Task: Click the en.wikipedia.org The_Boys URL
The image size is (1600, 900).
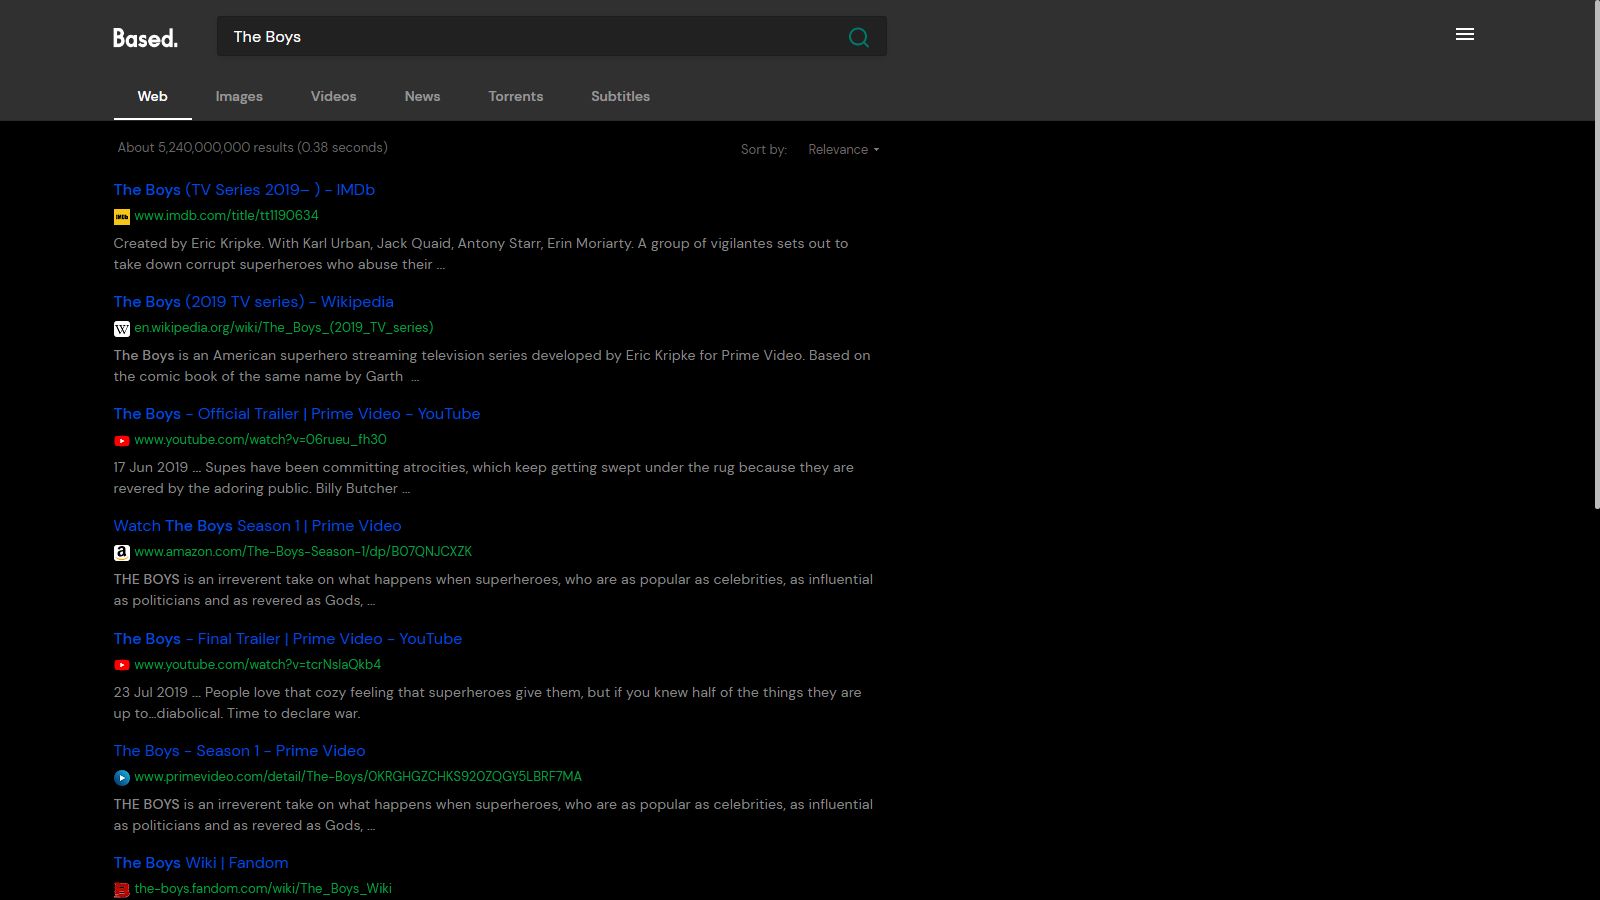Action: point(284,328)
